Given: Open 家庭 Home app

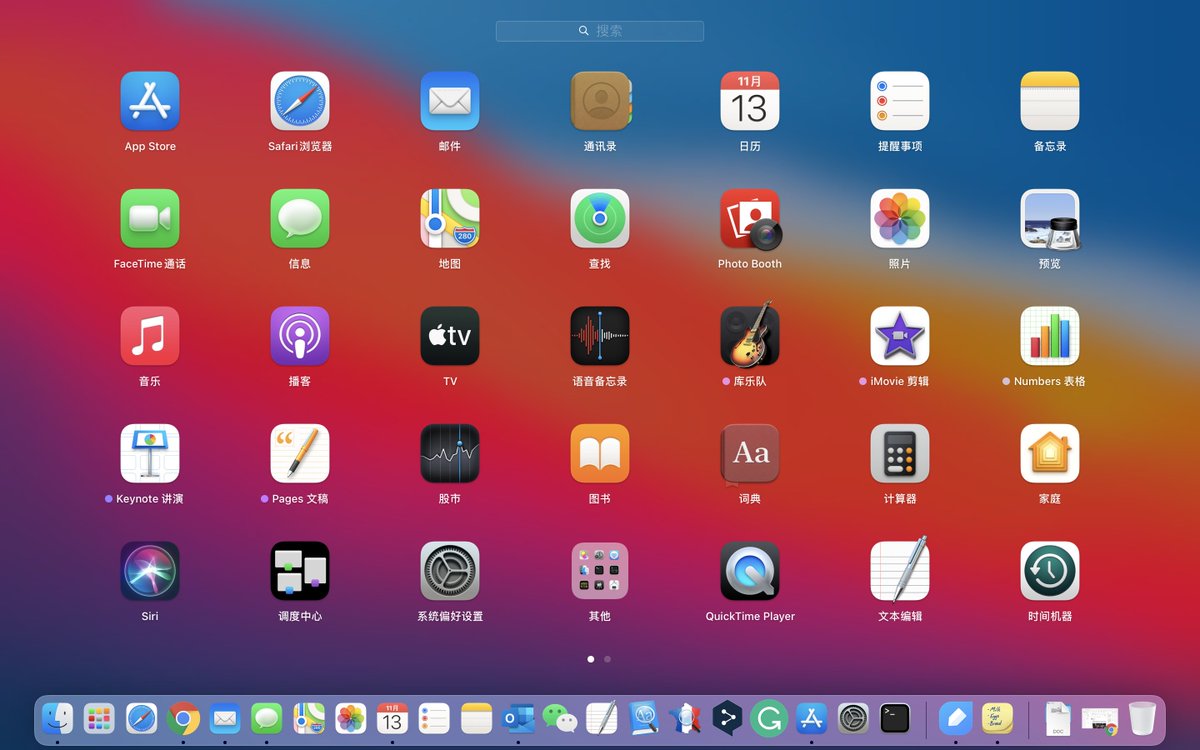Looking at the screenshot, I should point(1050,453).
